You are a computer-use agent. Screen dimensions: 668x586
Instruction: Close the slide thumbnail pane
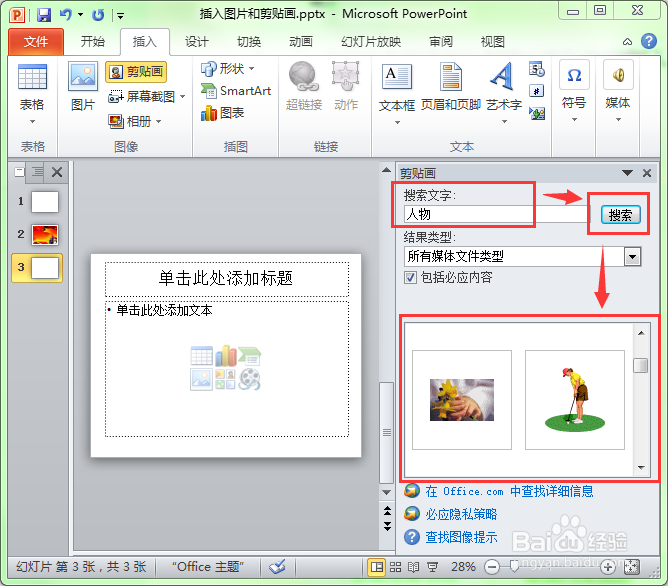tap(57, 172)
